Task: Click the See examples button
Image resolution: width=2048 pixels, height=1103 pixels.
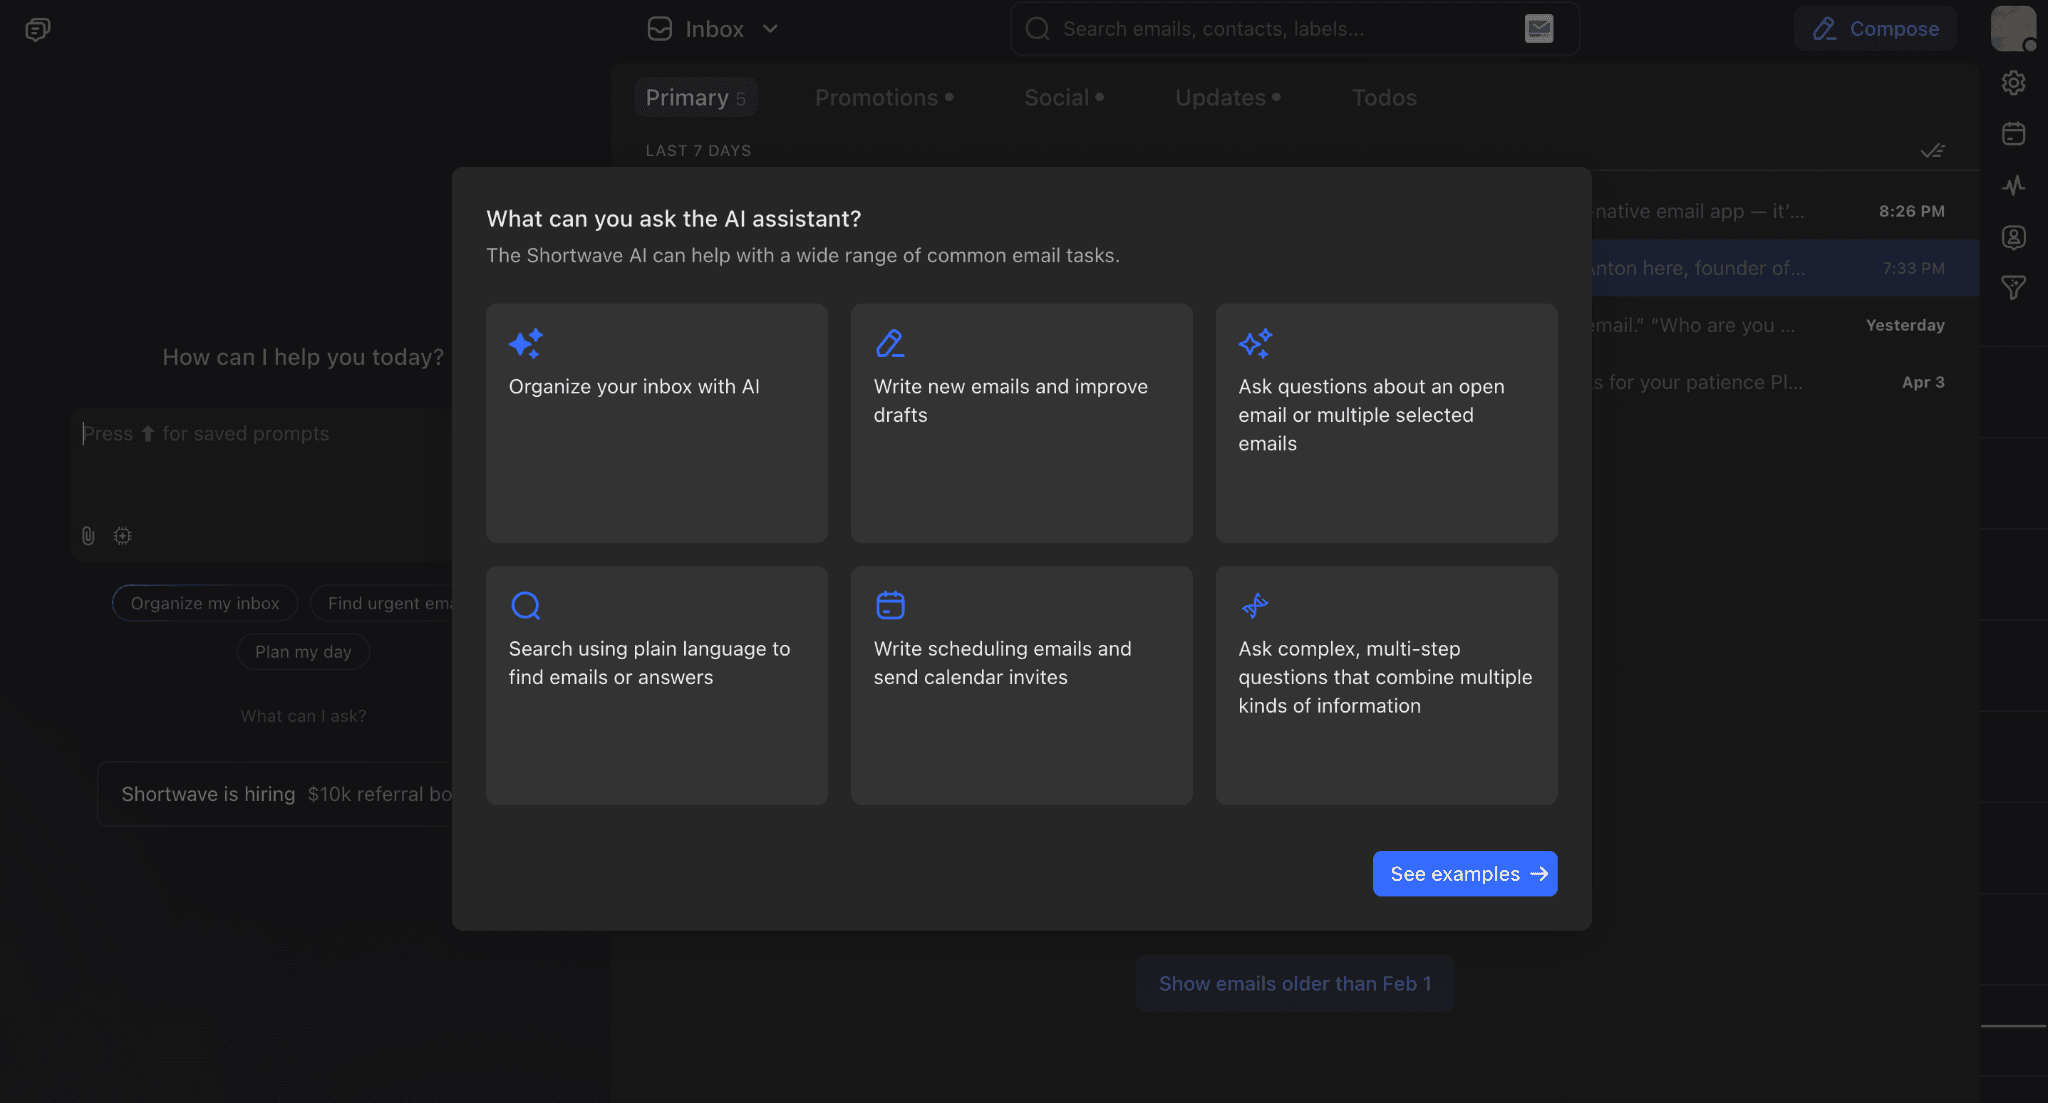Action: pos(1464,873)
